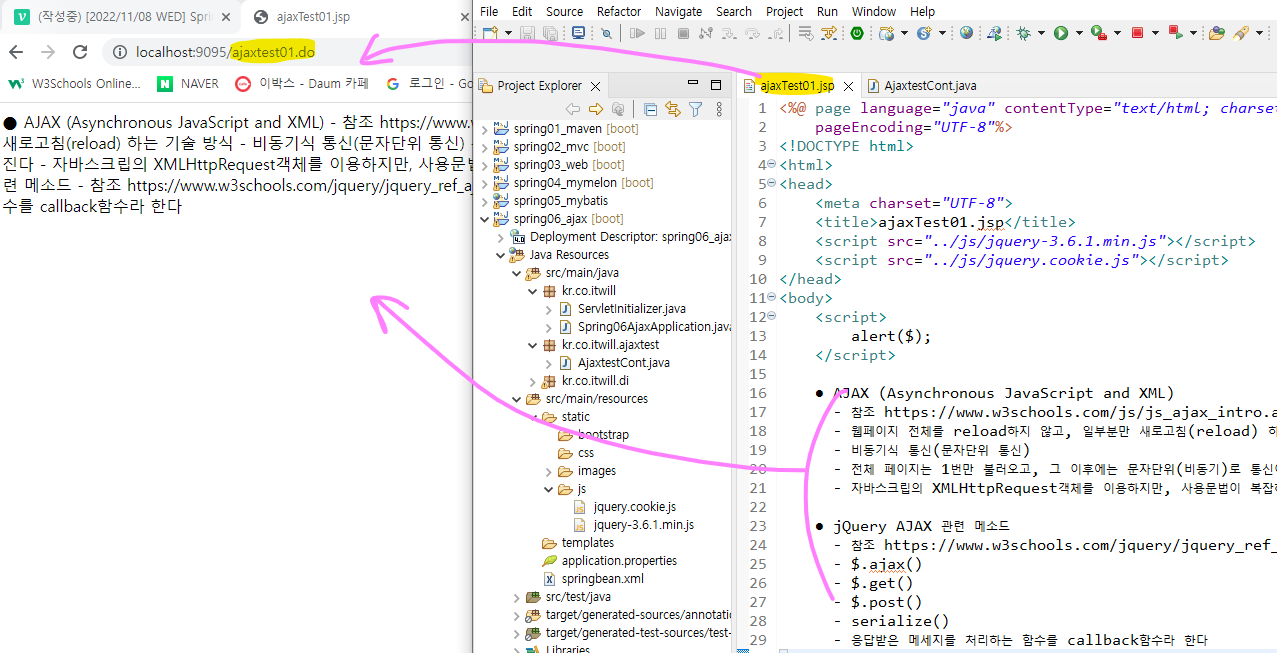
Task: Collapse the spring06_ajax project
Action: (x=486, y=219)
